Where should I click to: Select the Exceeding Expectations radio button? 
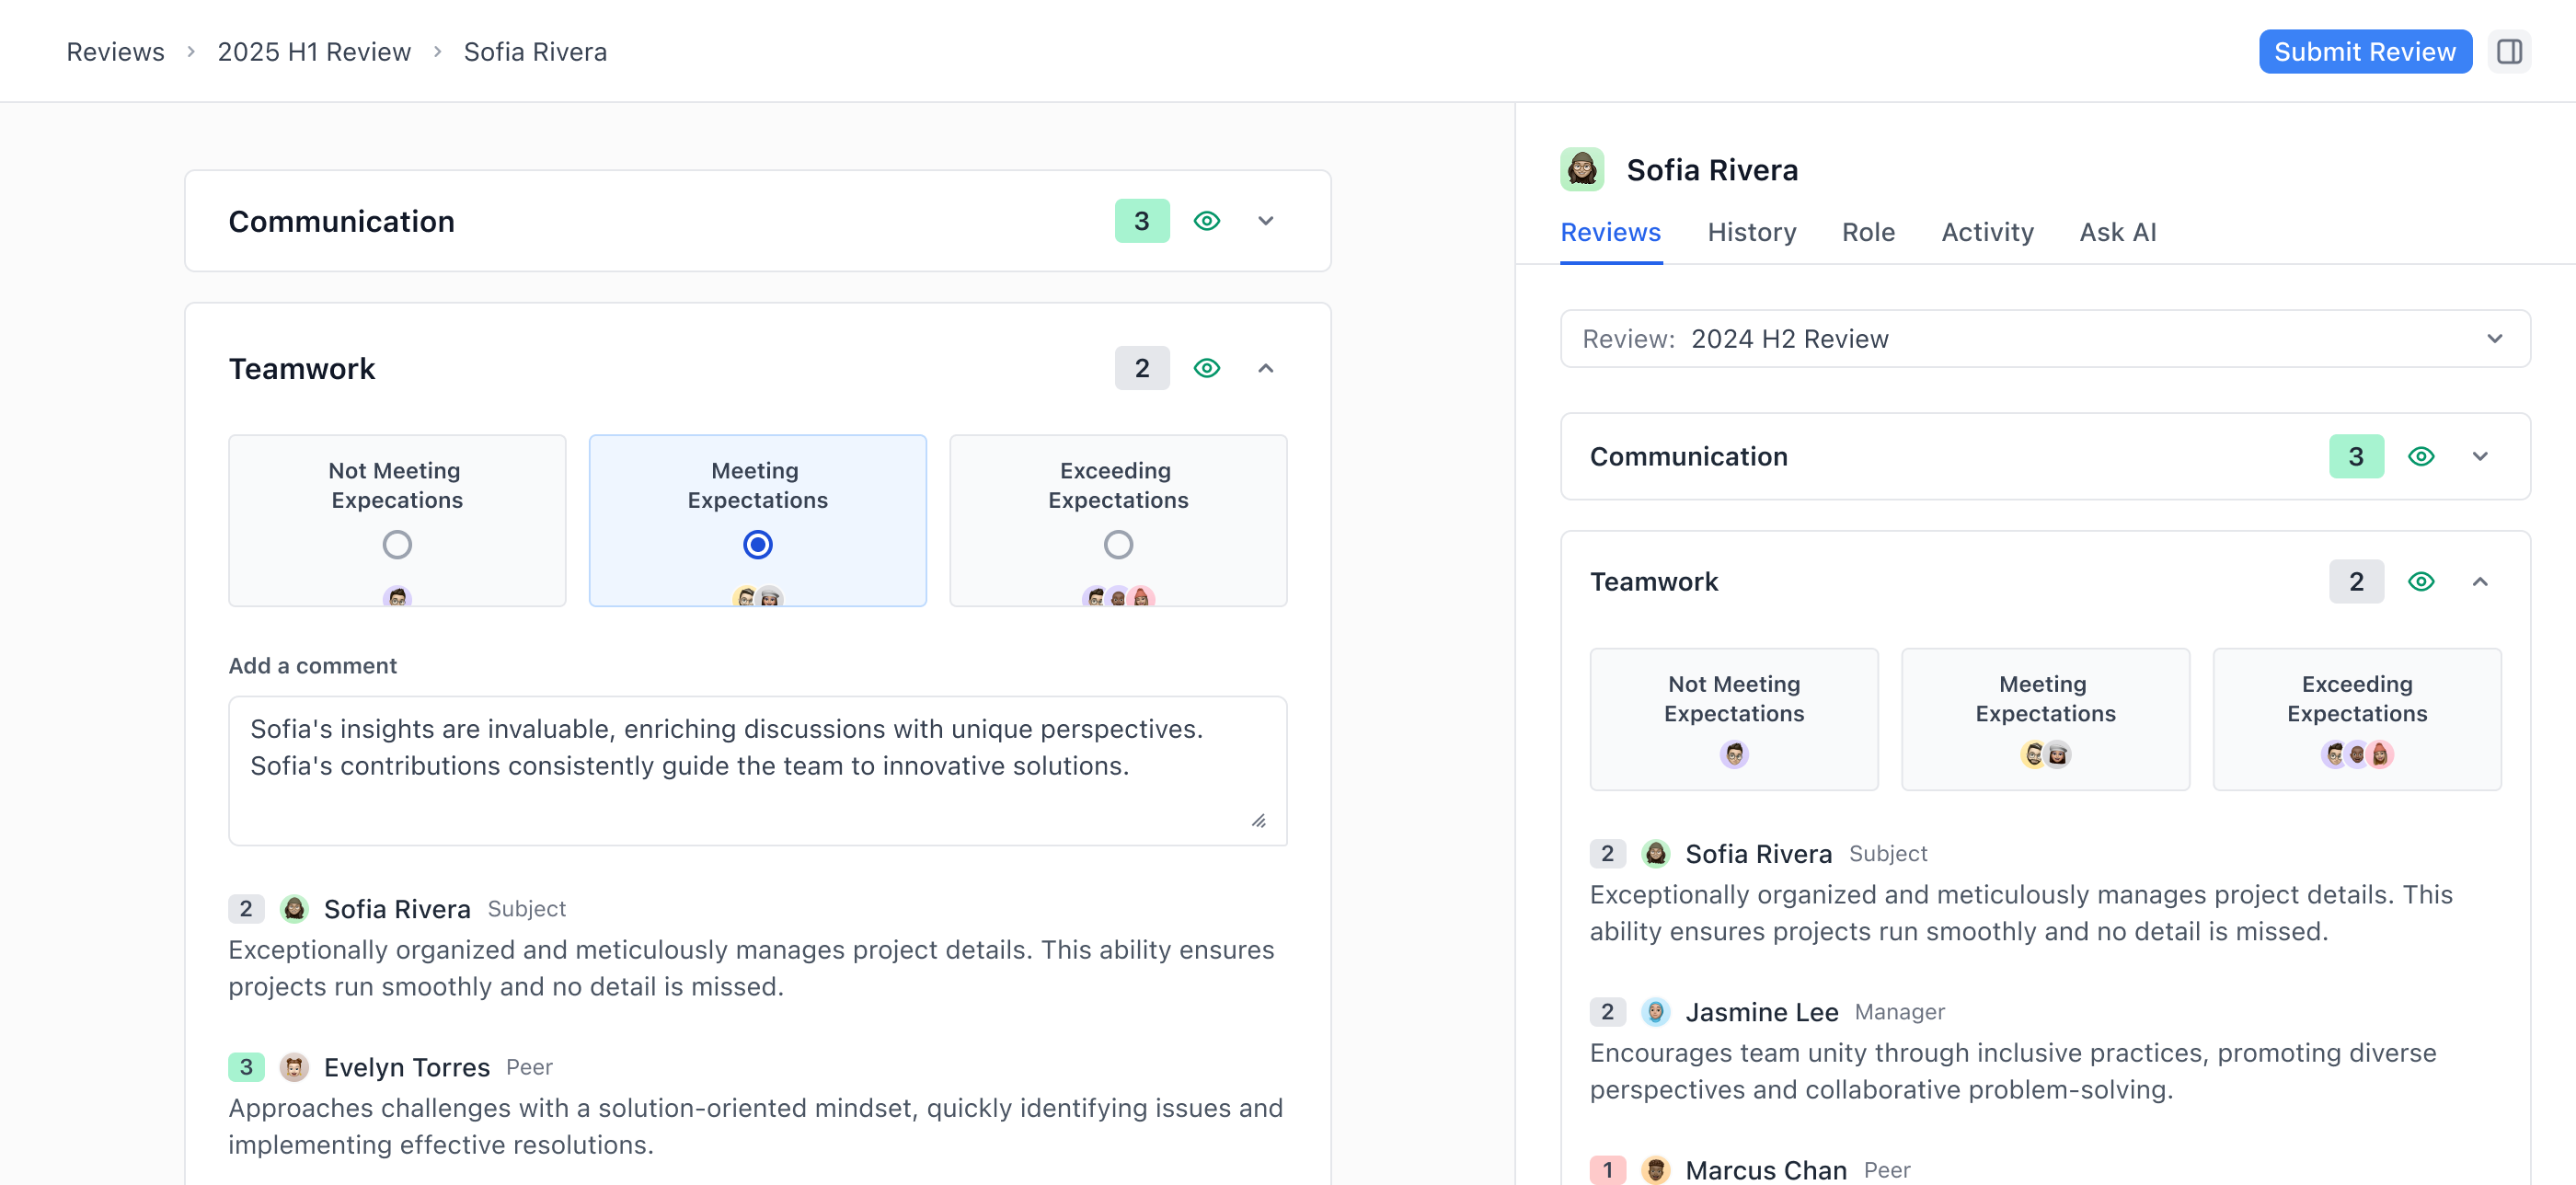coord(1117,544)
